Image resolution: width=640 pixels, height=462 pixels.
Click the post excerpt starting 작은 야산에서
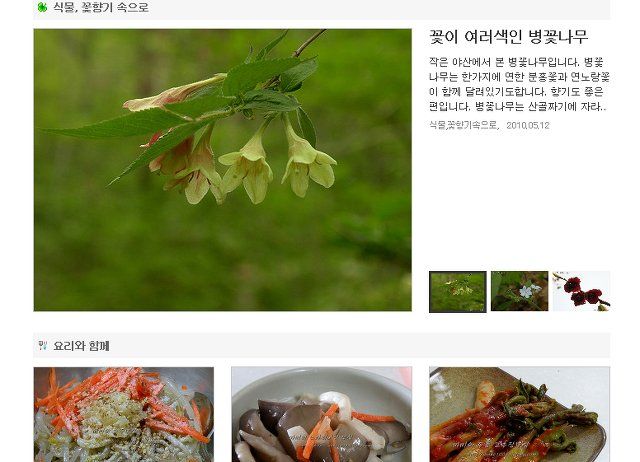click(519, 84)
